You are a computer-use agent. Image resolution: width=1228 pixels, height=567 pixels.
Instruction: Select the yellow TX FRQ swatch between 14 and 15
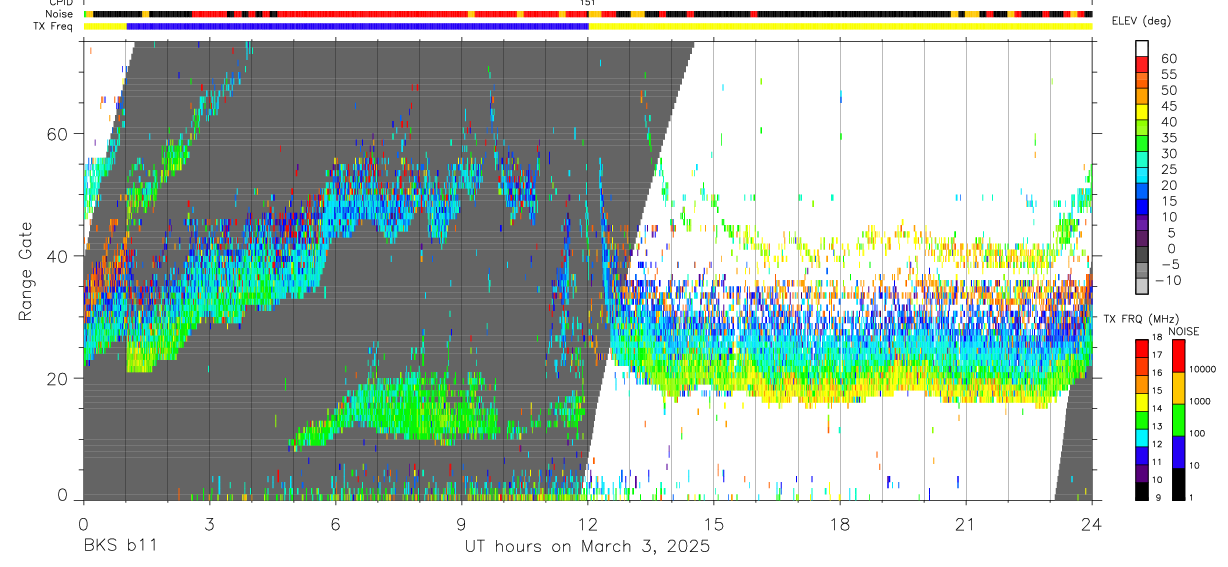pyautogui.click(x=1142, y=401)
